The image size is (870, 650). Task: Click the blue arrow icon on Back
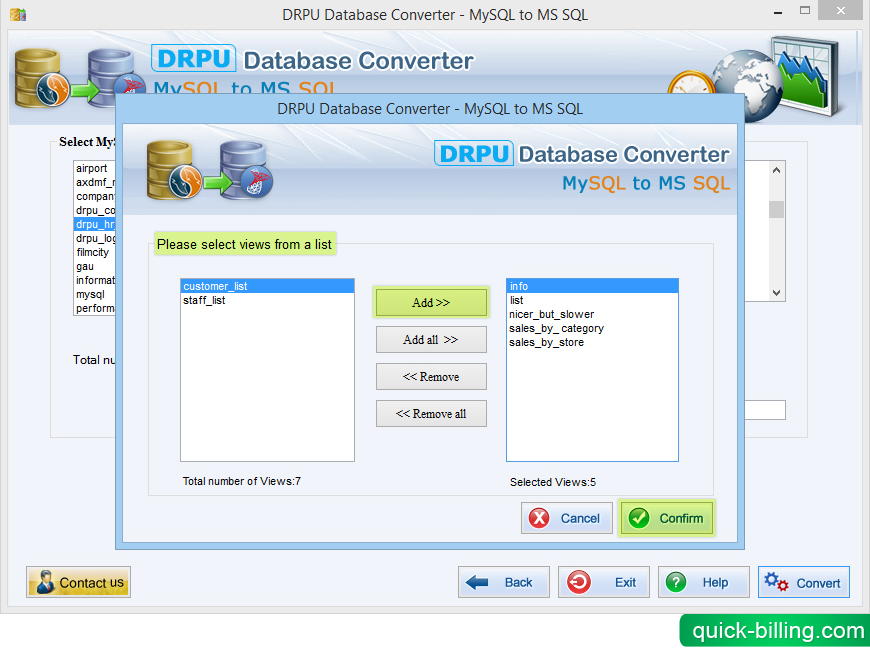[478, 582]
